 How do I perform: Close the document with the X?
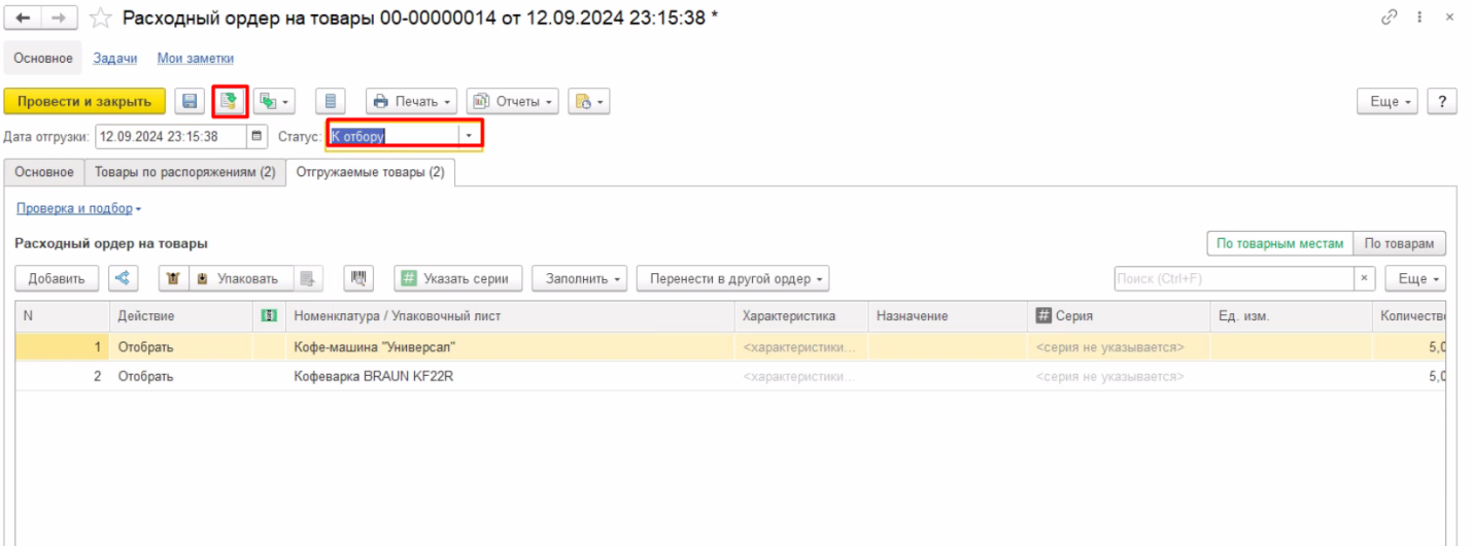(x=1450, y=18)
